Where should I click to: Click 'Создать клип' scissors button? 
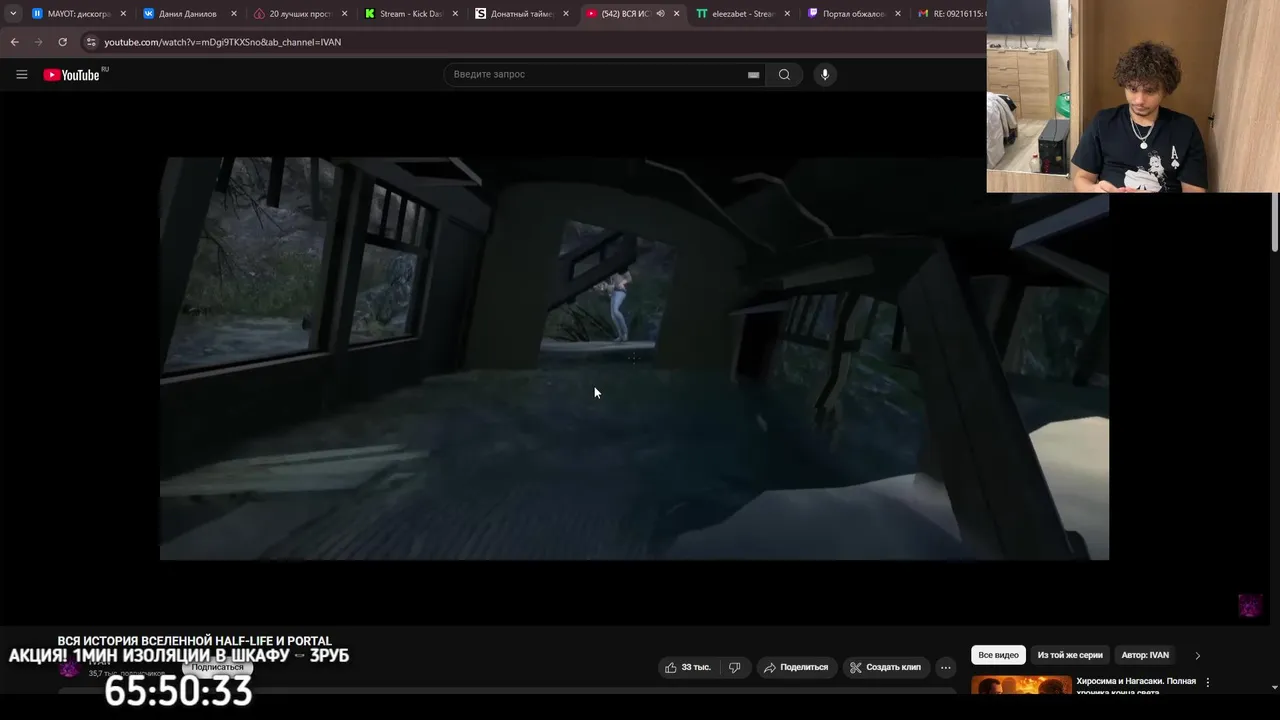pyautogui.click(x=885, y=667)
